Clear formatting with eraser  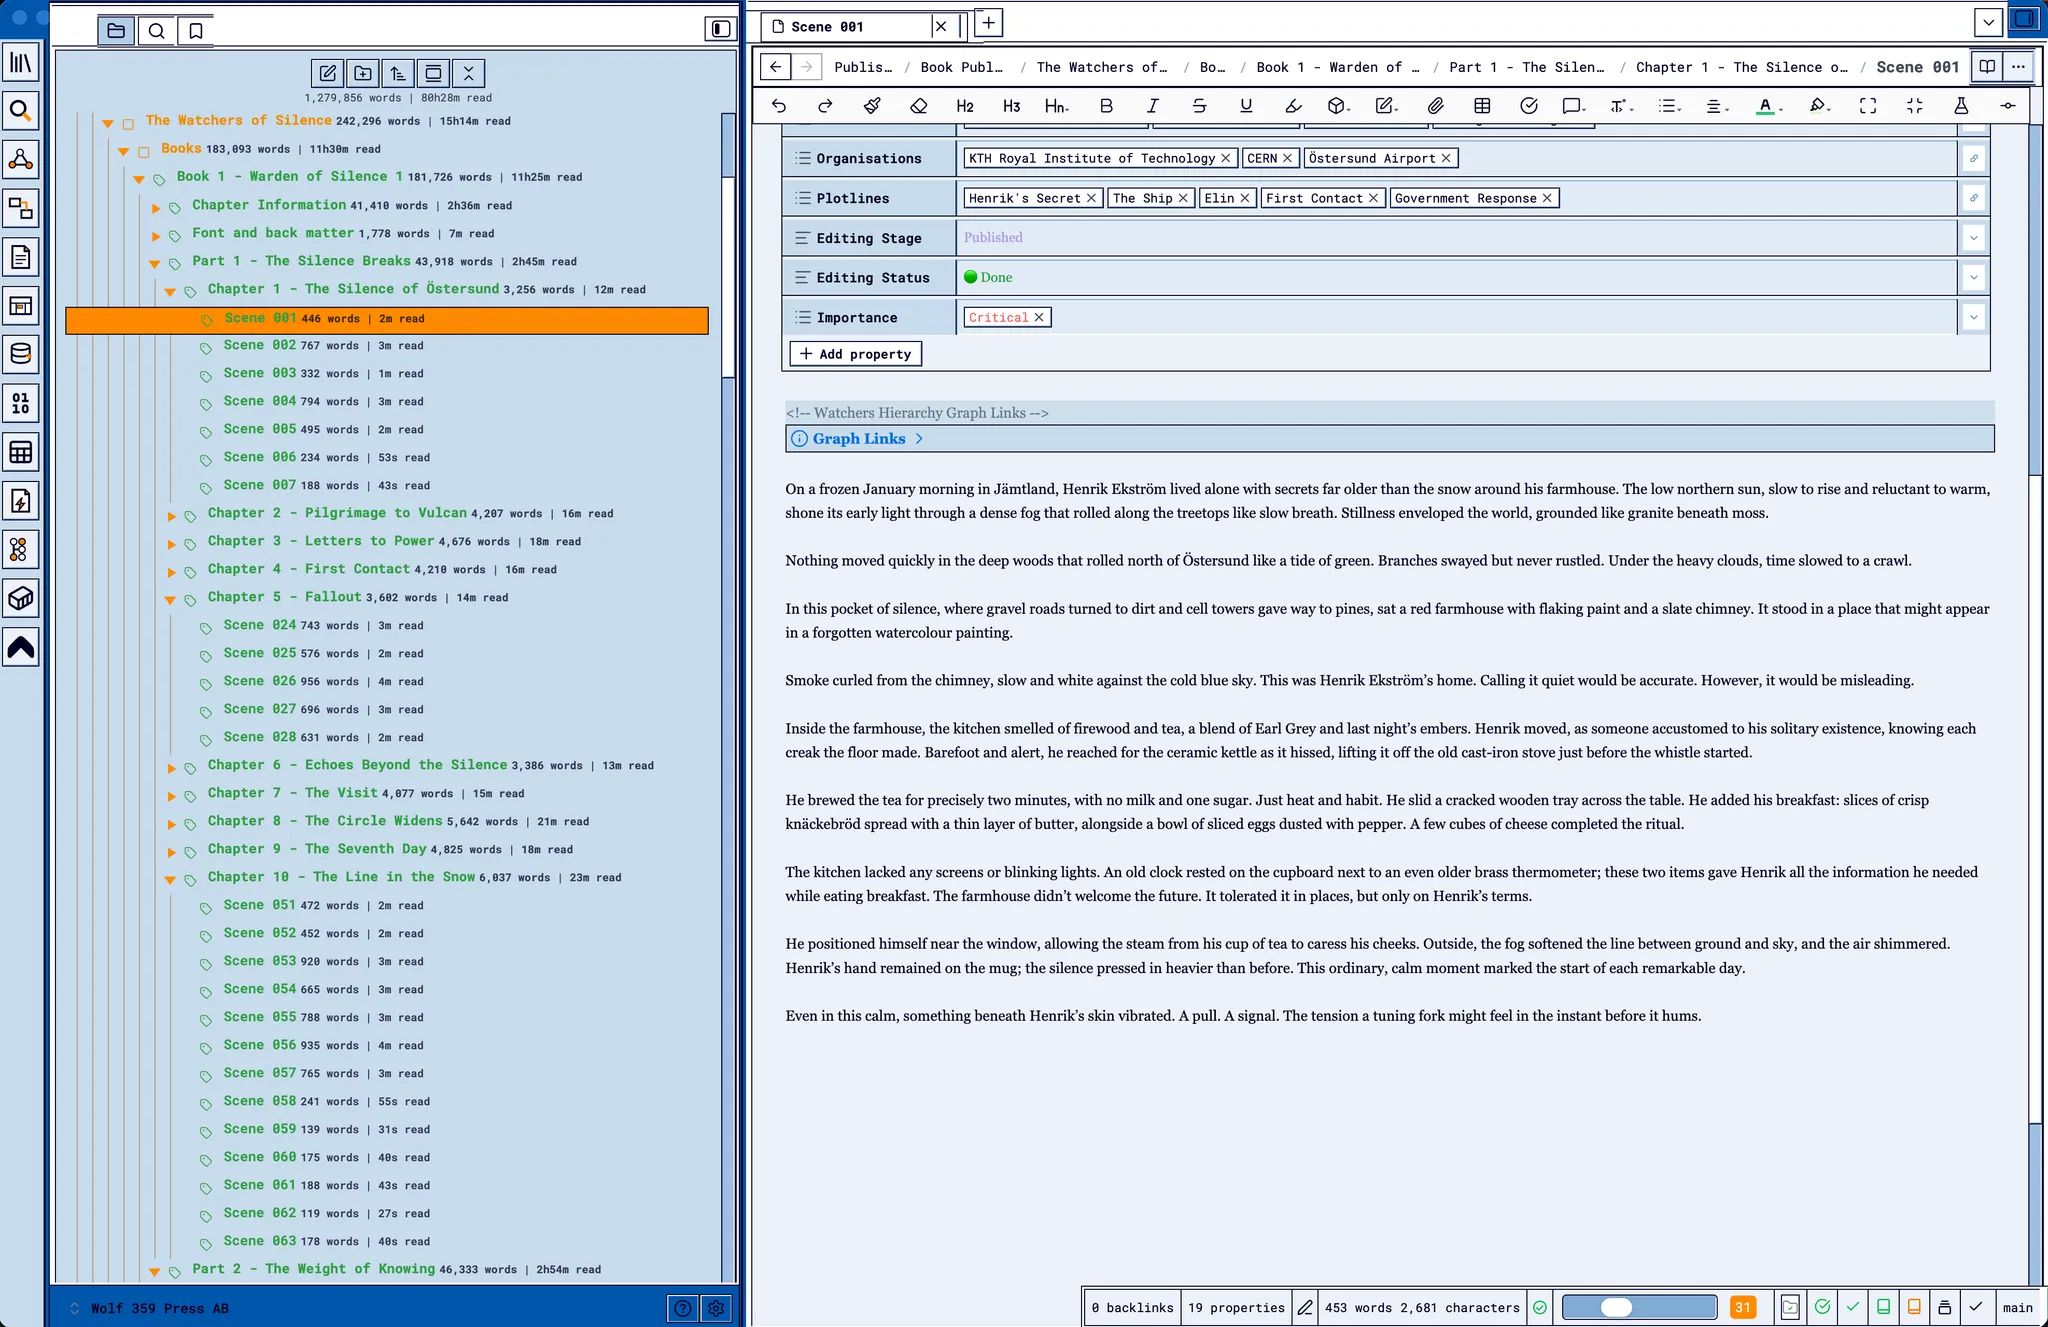tap(919, 106)
